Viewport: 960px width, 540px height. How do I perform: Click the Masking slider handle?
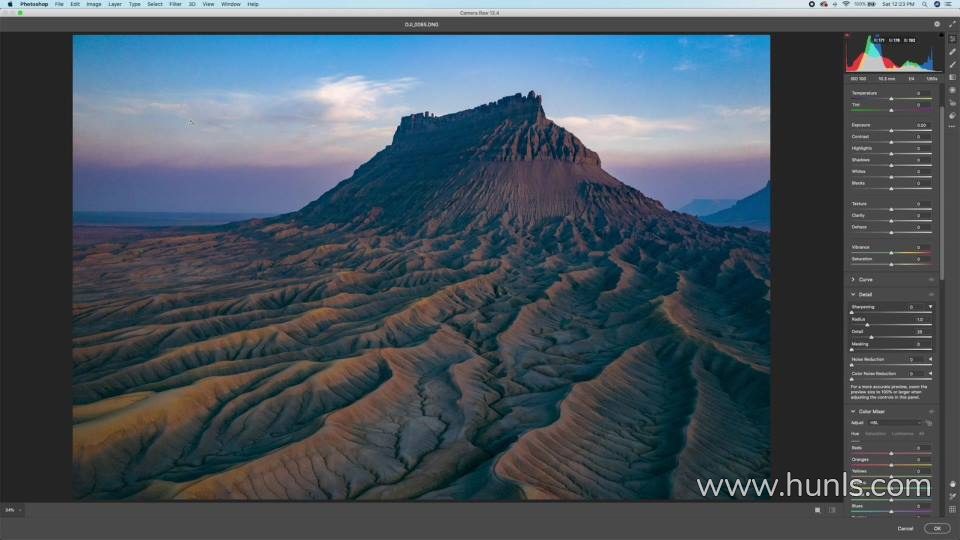tap(852, 350)
